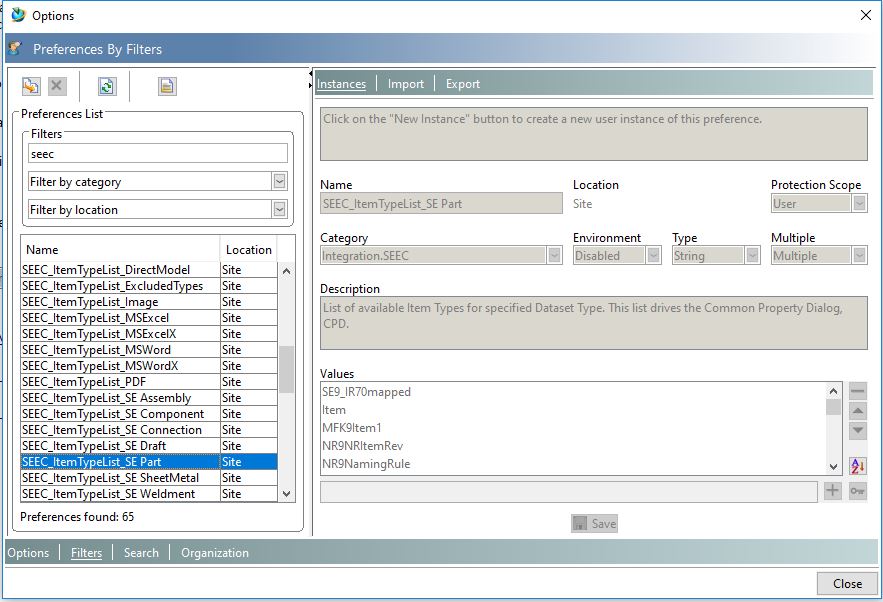The height and width of the screenshot is (602, 883).
Task: Open the preference definition document icon
Action: coord(165,85)
